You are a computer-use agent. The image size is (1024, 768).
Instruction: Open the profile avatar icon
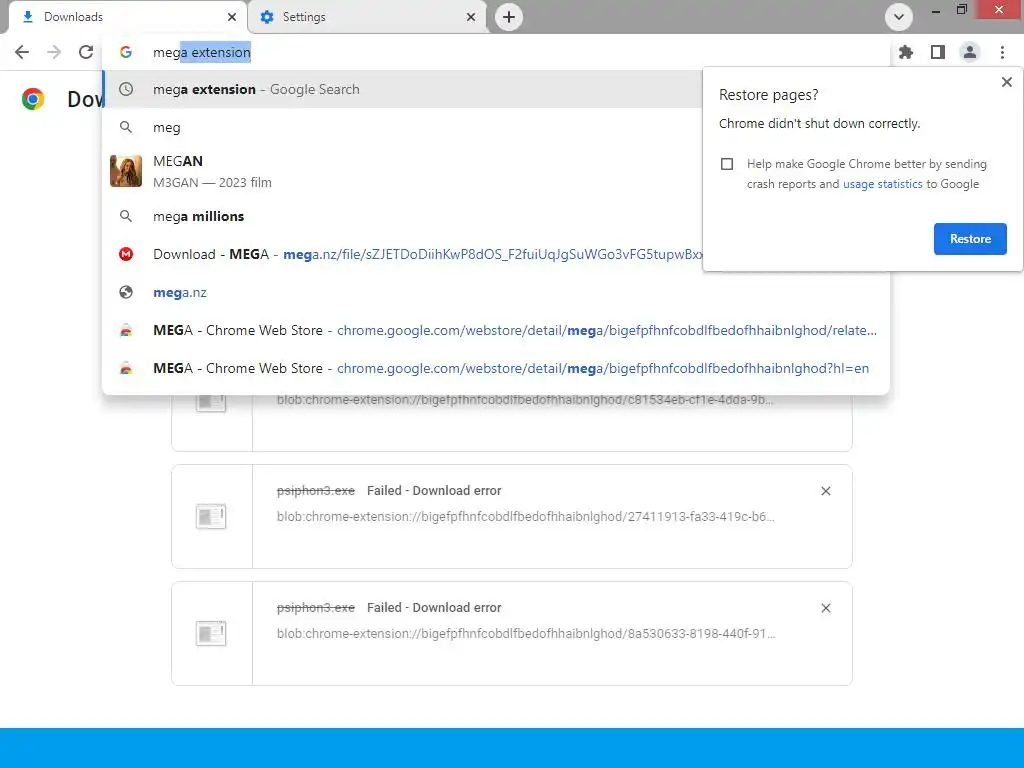click(x=970, y=52)
